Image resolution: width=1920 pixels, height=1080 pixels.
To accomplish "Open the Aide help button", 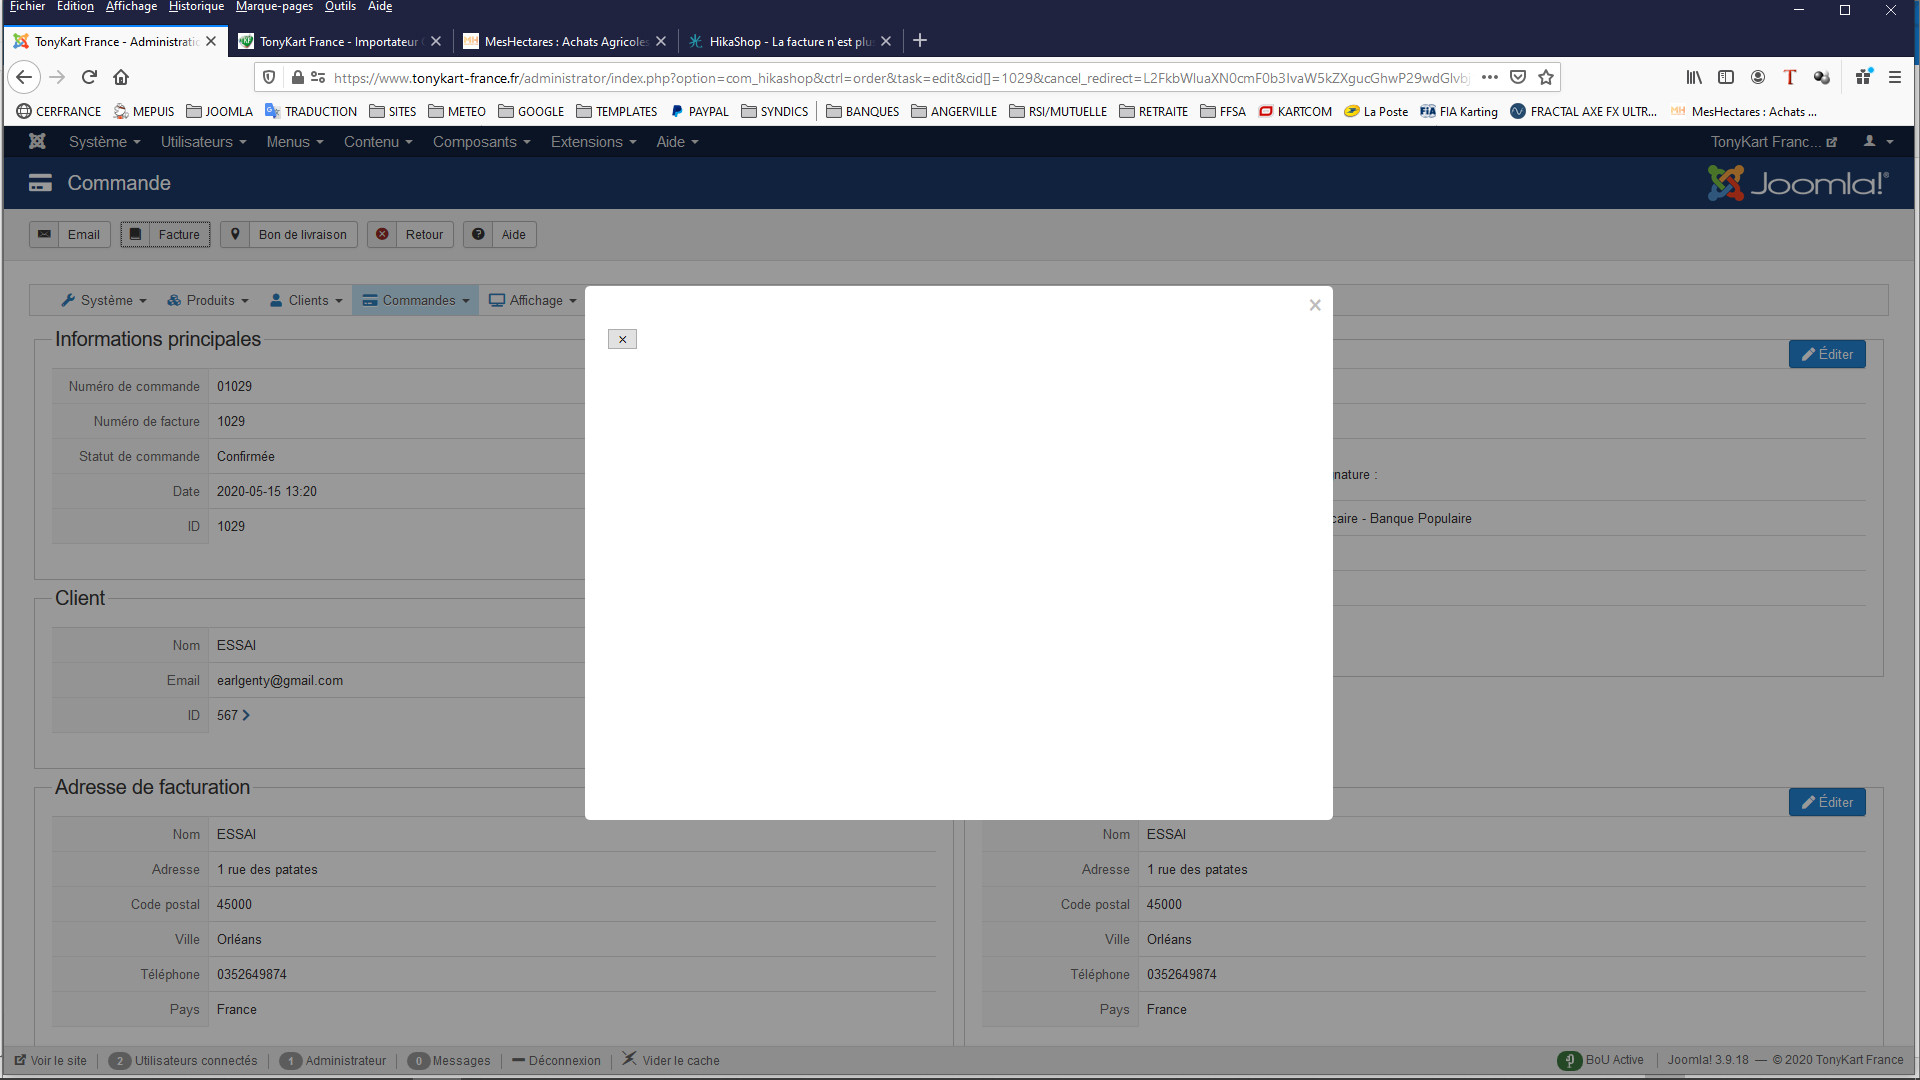I will coord(500,235).
